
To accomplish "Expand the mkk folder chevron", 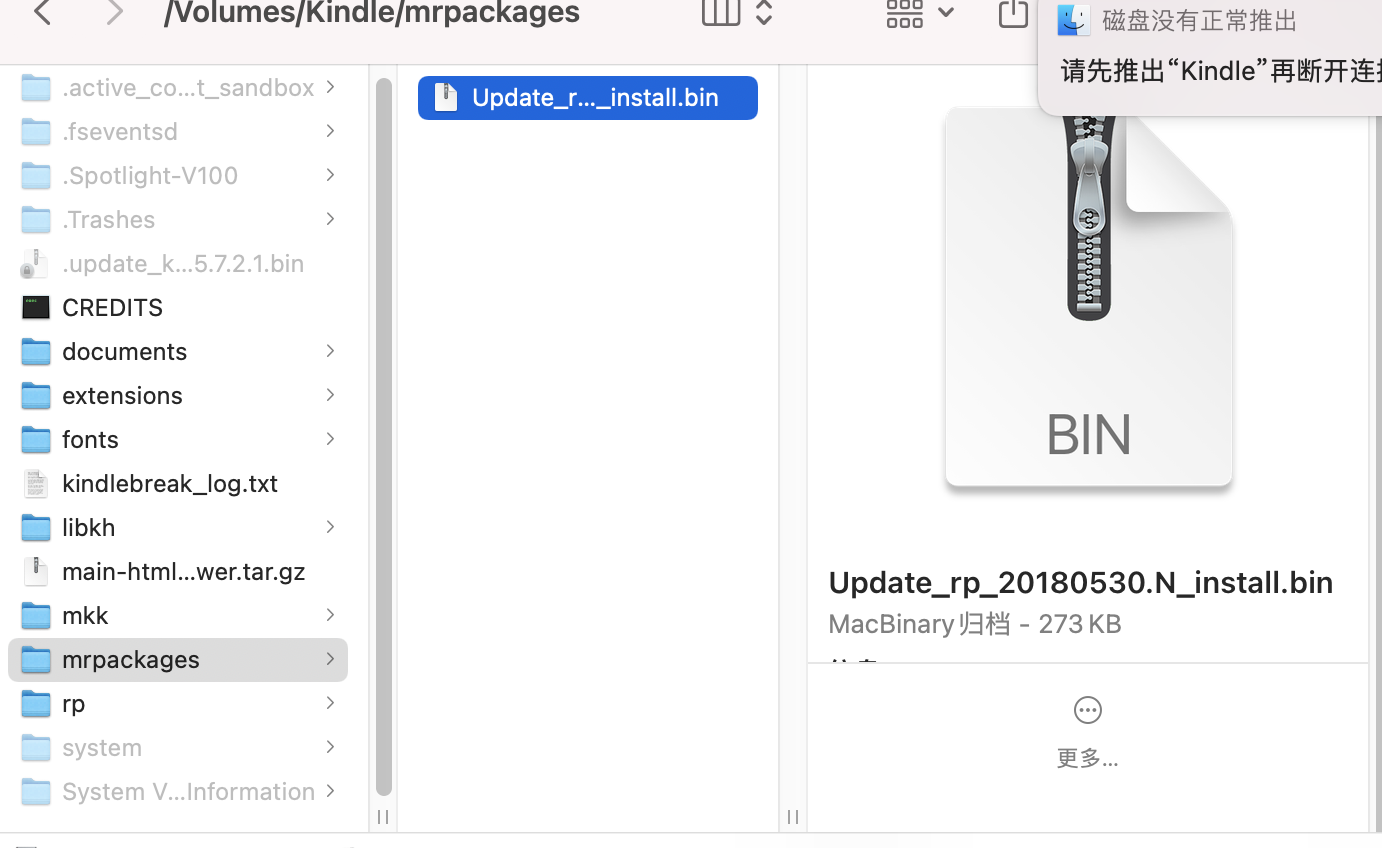I will point(330,615).
